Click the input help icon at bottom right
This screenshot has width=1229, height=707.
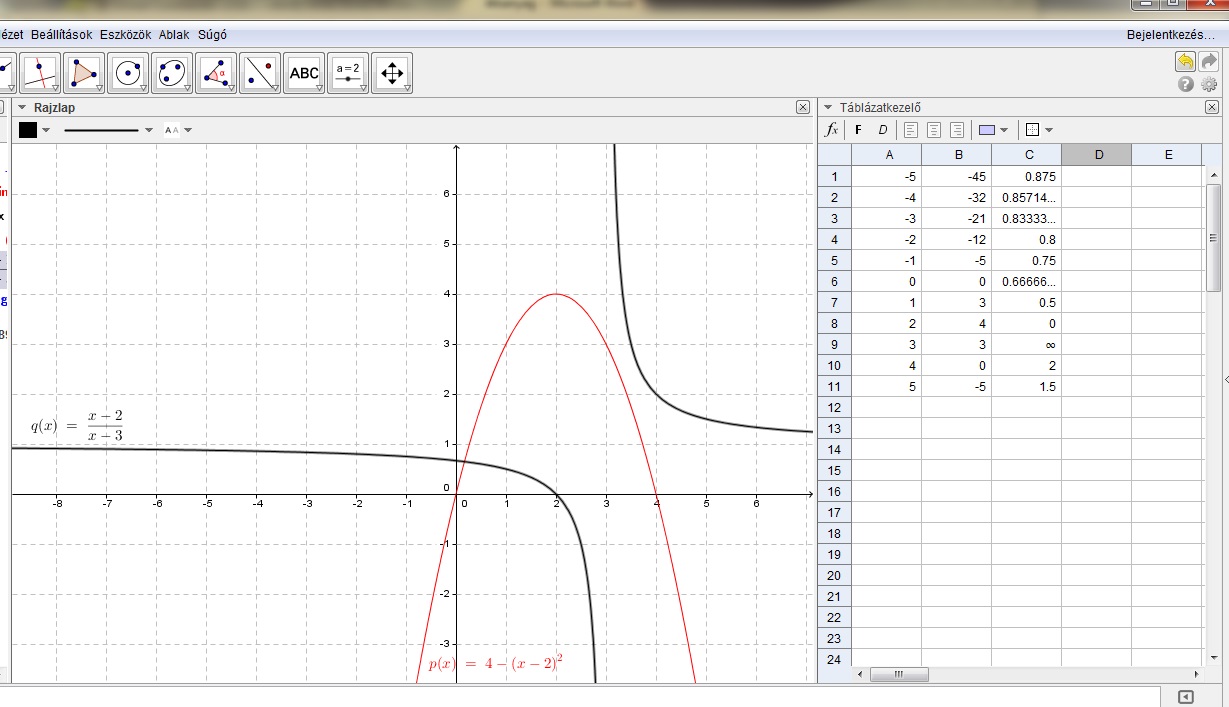1185,697
